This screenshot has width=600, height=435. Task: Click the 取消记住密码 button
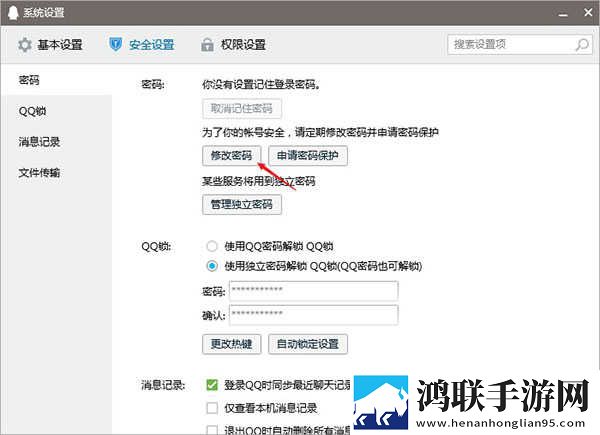point(242,109)
